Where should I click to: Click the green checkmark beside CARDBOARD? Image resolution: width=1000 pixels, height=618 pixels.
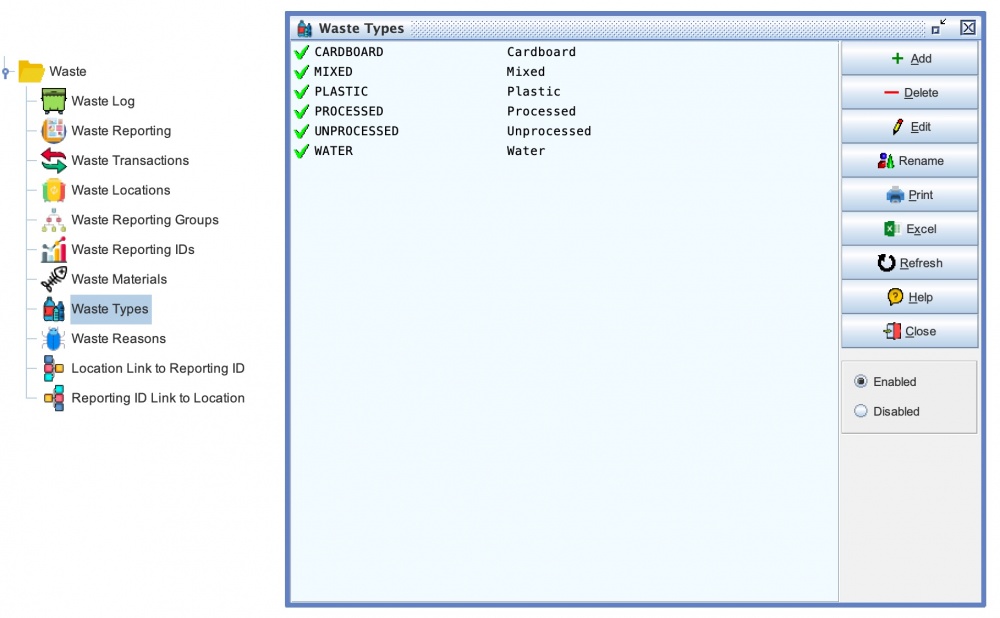point(301,52)
